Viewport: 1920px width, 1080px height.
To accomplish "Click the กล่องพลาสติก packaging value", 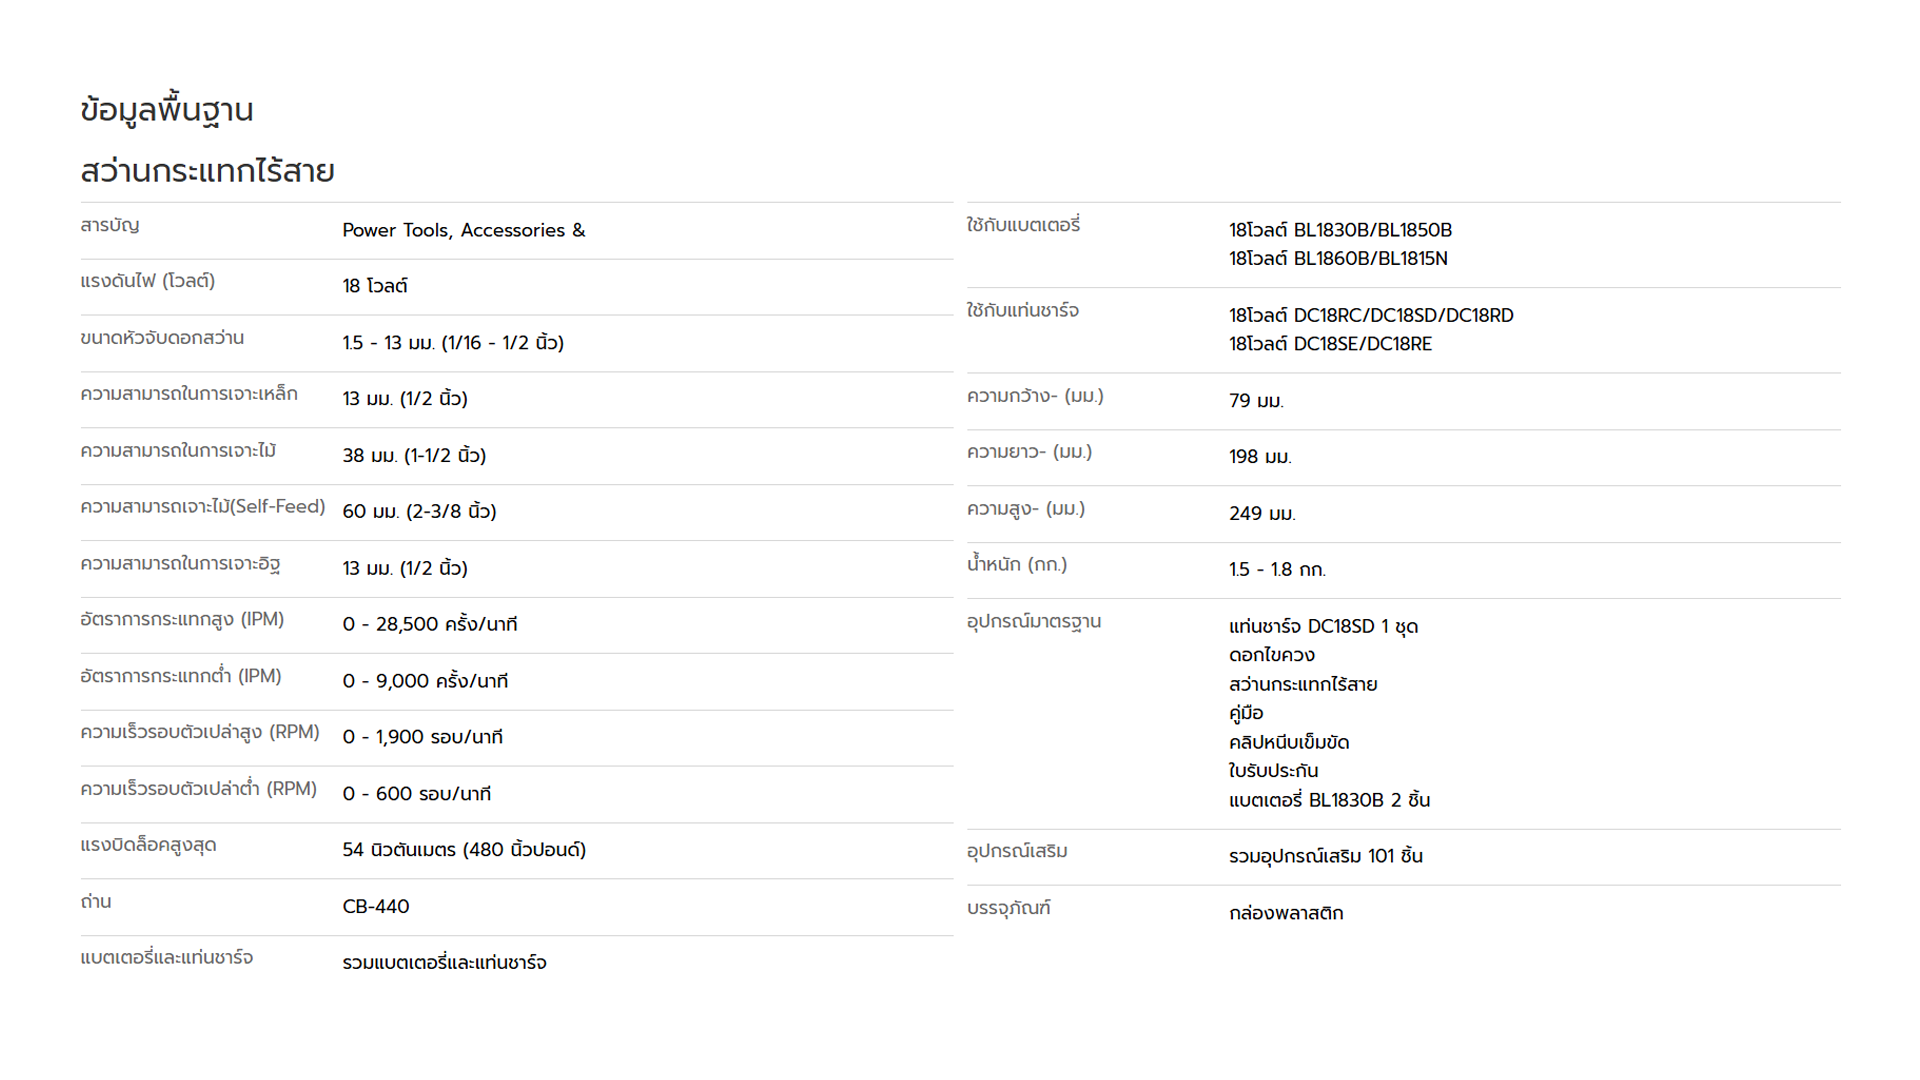I will tap(1286, 913).
